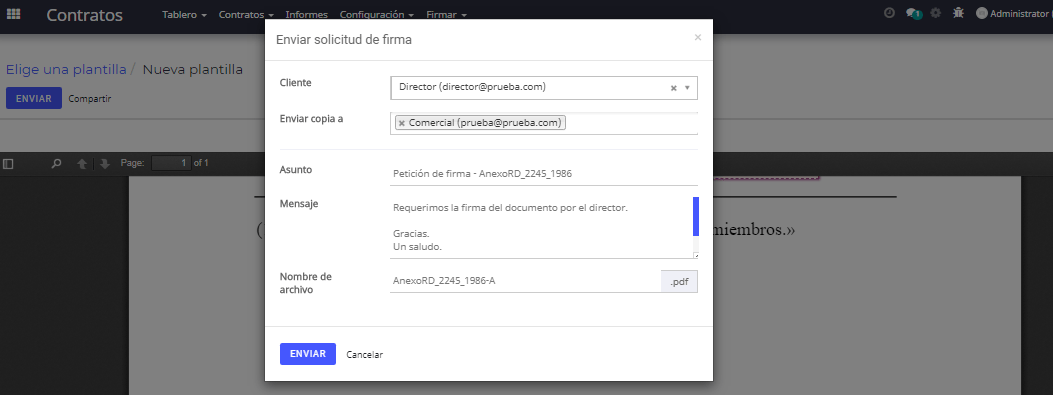Toggle the PDF viewer sidebar icon
Screen dimensions: 1053x395
coord(8,163)
